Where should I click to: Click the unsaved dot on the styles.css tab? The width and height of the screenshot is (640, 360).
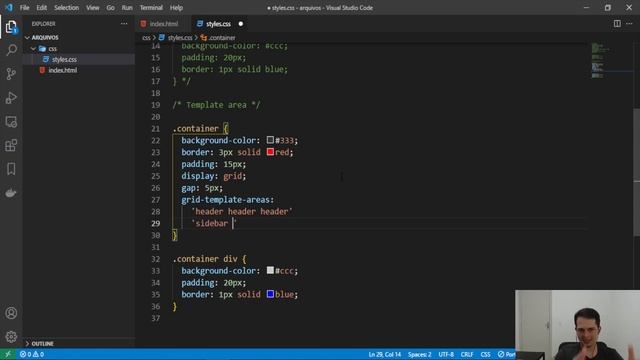point(241,24)
